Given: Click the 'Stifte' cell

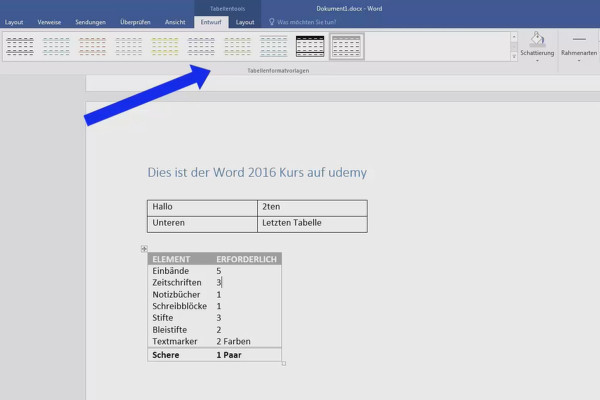Looking at the screenshot, I should coord(163,318).
